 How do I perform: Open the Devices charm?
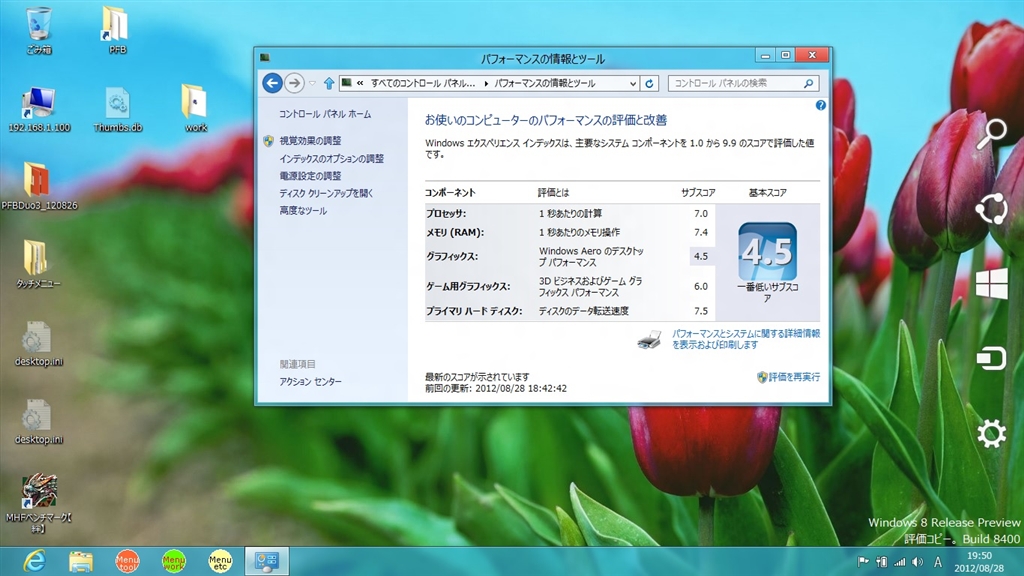(x=990, y=359)
